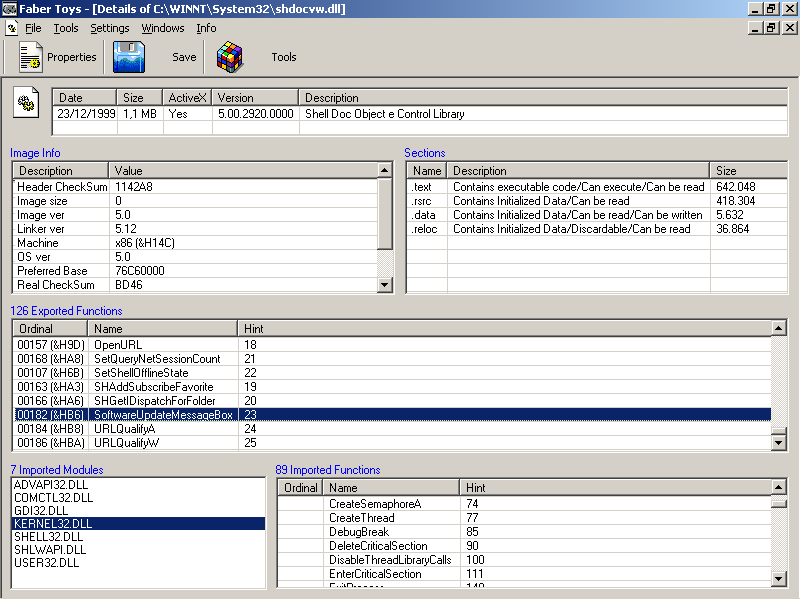The height and width of the screenshot is (600, 800).
Task: Click the file gear icon beside details table
Action: [27, 104]
